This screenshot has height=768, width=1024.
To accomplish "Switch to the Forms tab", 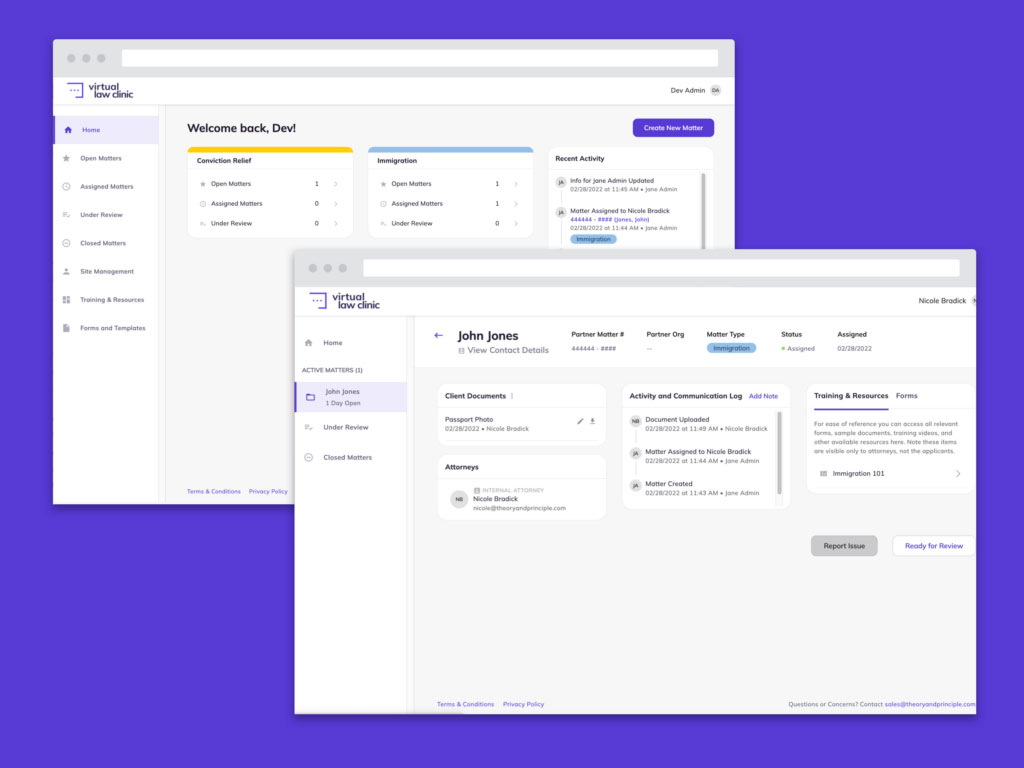I will pos(906,396).
